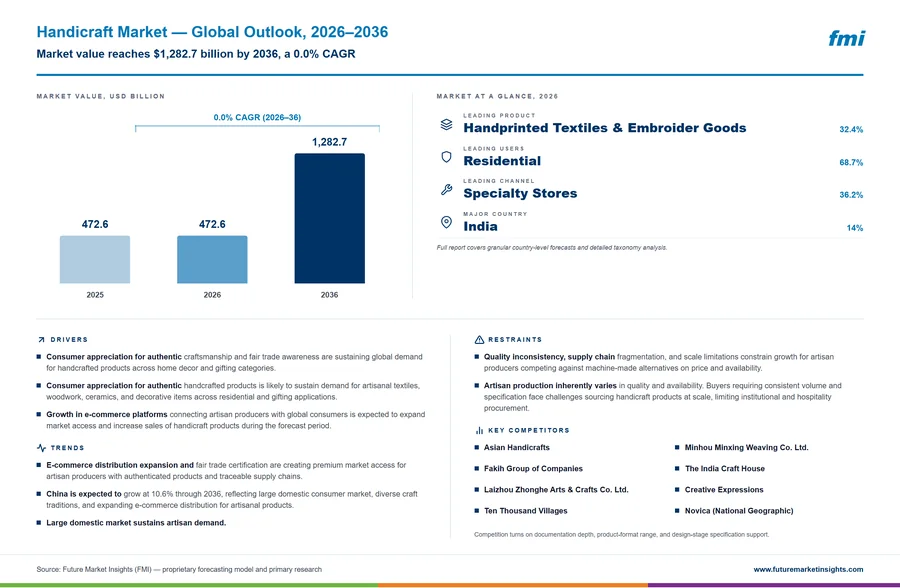Screen dimensions: 900x588
Task: Click the 32.4% share value
Action: pos(851,130)
